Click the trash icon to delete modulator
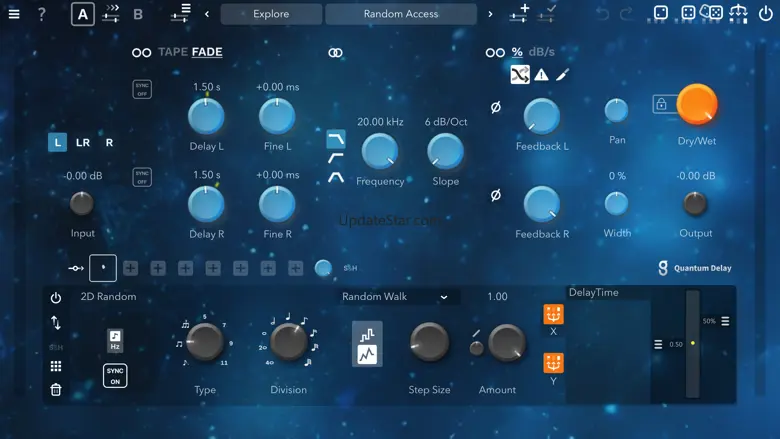The width and height of the screenshot is (780, 439). (56, 389)
